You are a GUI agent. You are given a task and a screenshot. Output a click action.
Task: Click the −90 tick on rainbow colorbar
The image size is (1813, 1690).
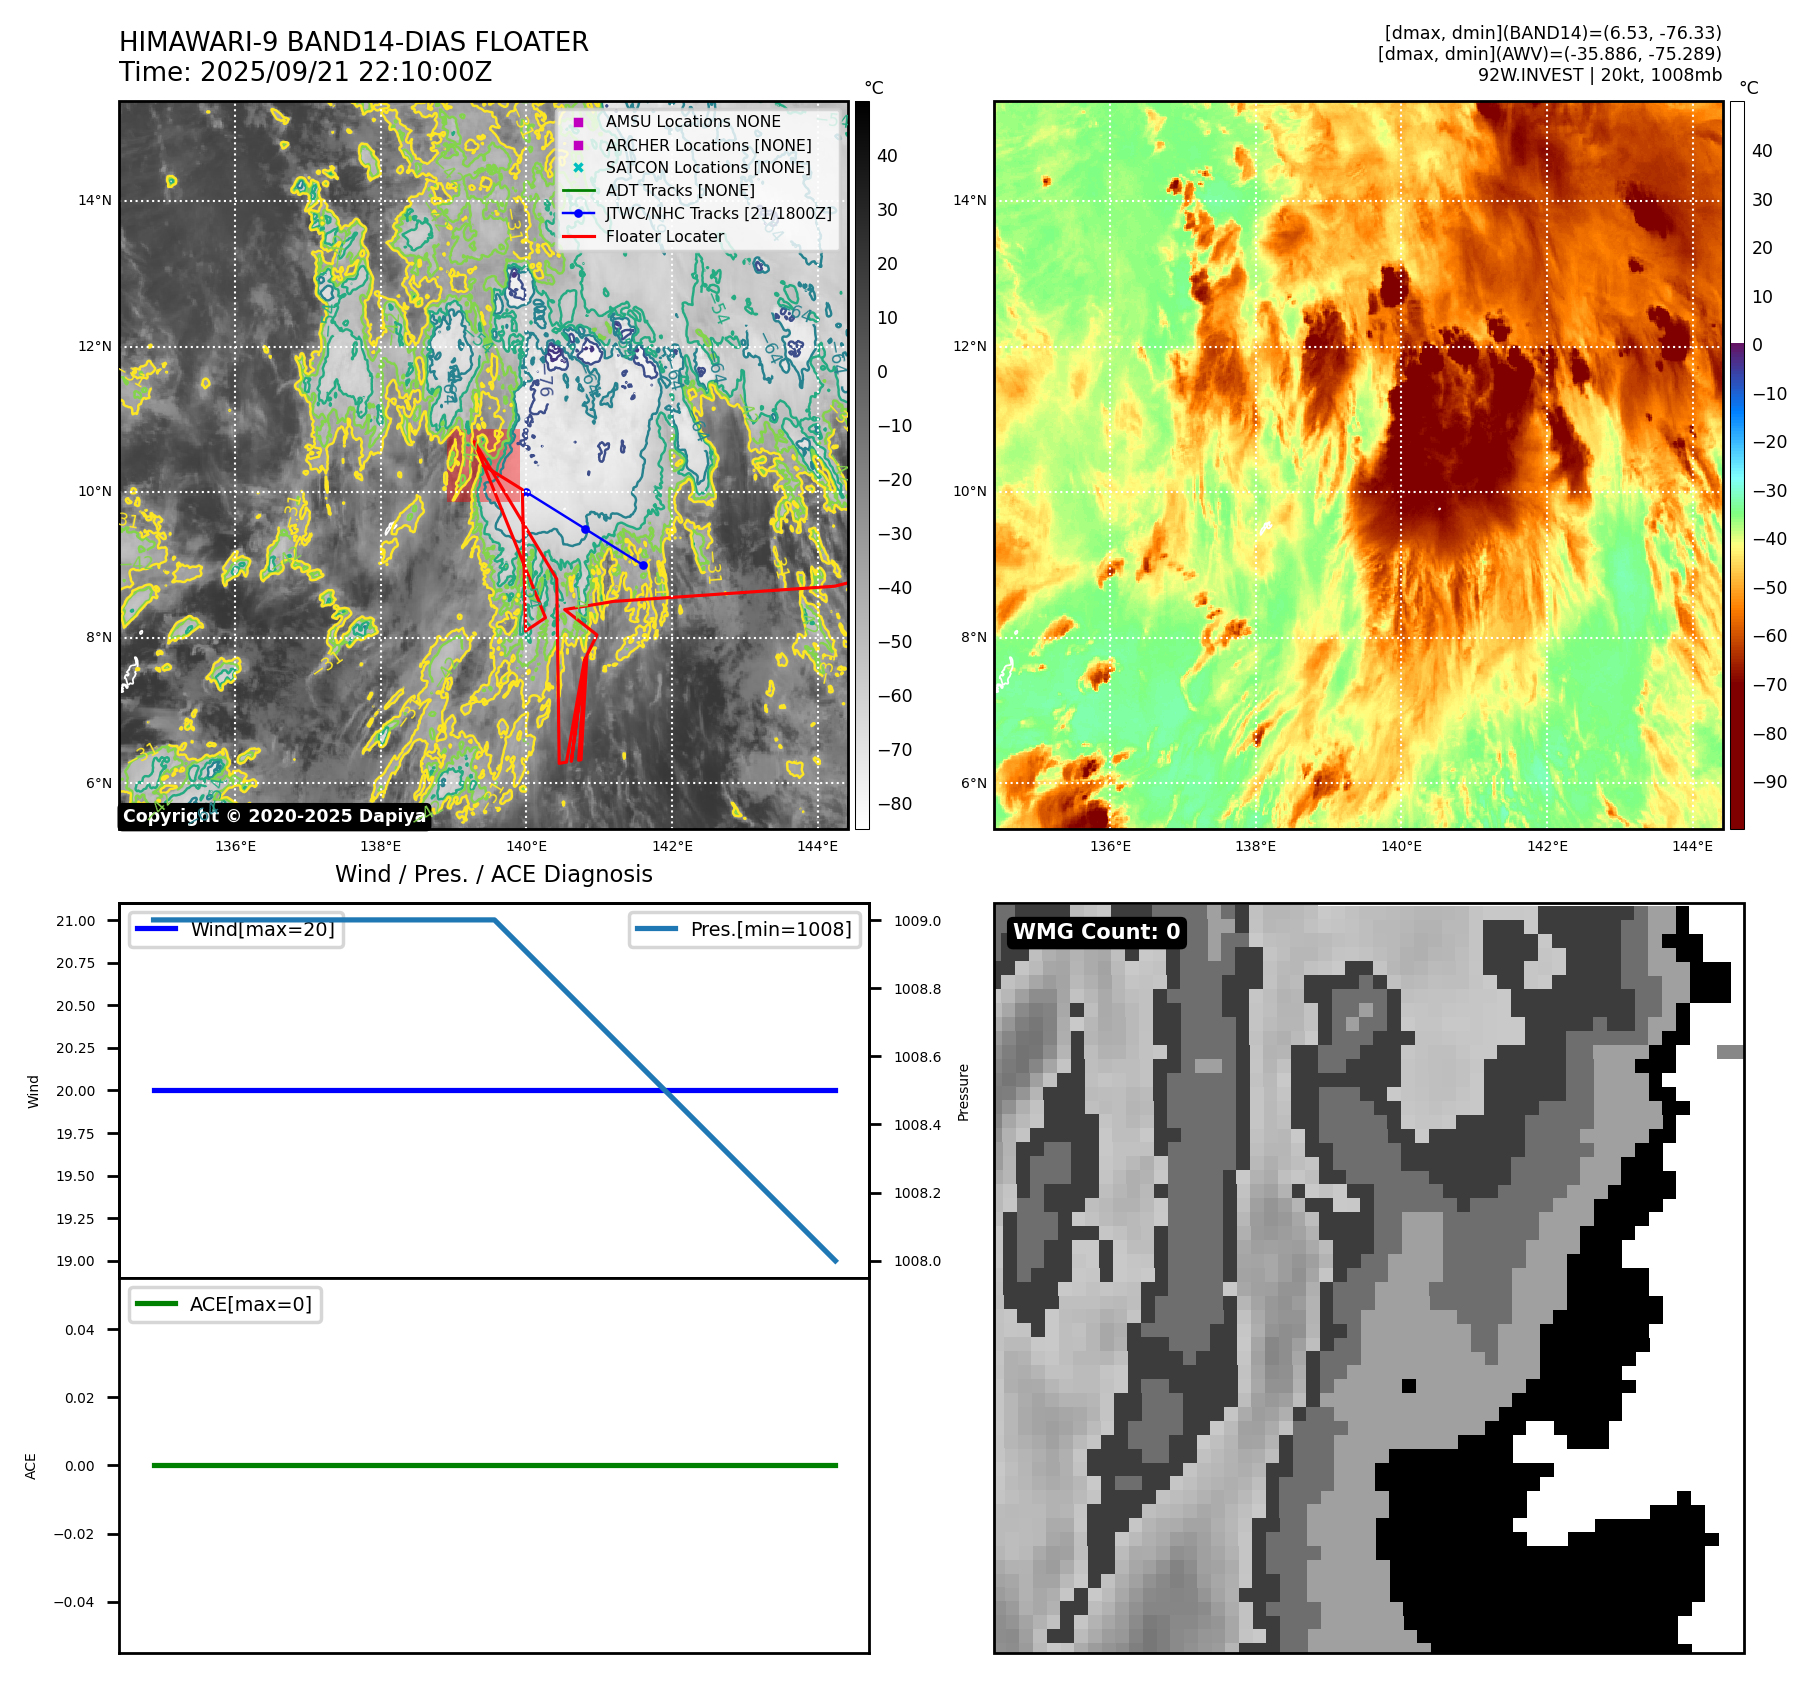(x=1770, y=782)
